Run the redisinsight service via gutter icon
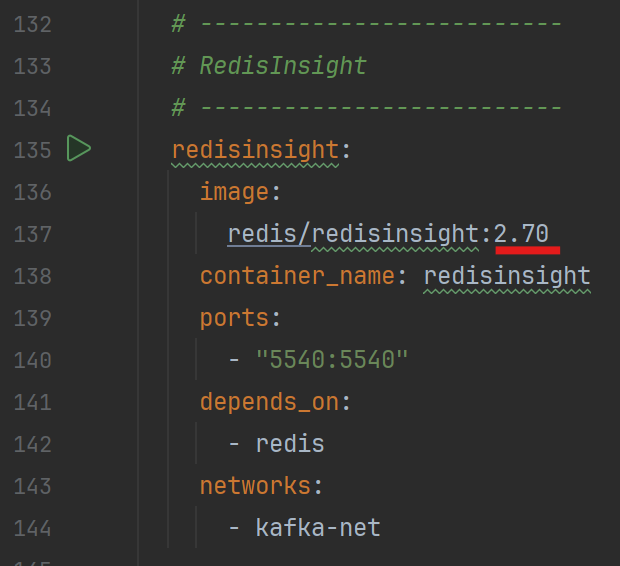This screenshot has height=566, width=620. click(x=79, y=148)
